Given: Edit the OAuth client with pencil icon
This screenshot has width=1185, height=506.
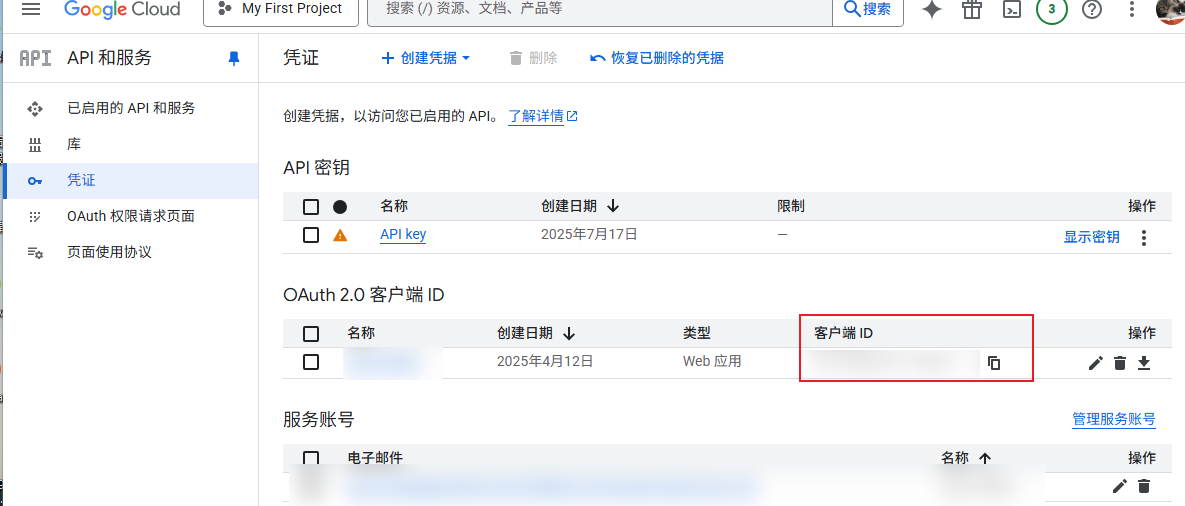Looking at the screenshot, I should point(1096,362).
